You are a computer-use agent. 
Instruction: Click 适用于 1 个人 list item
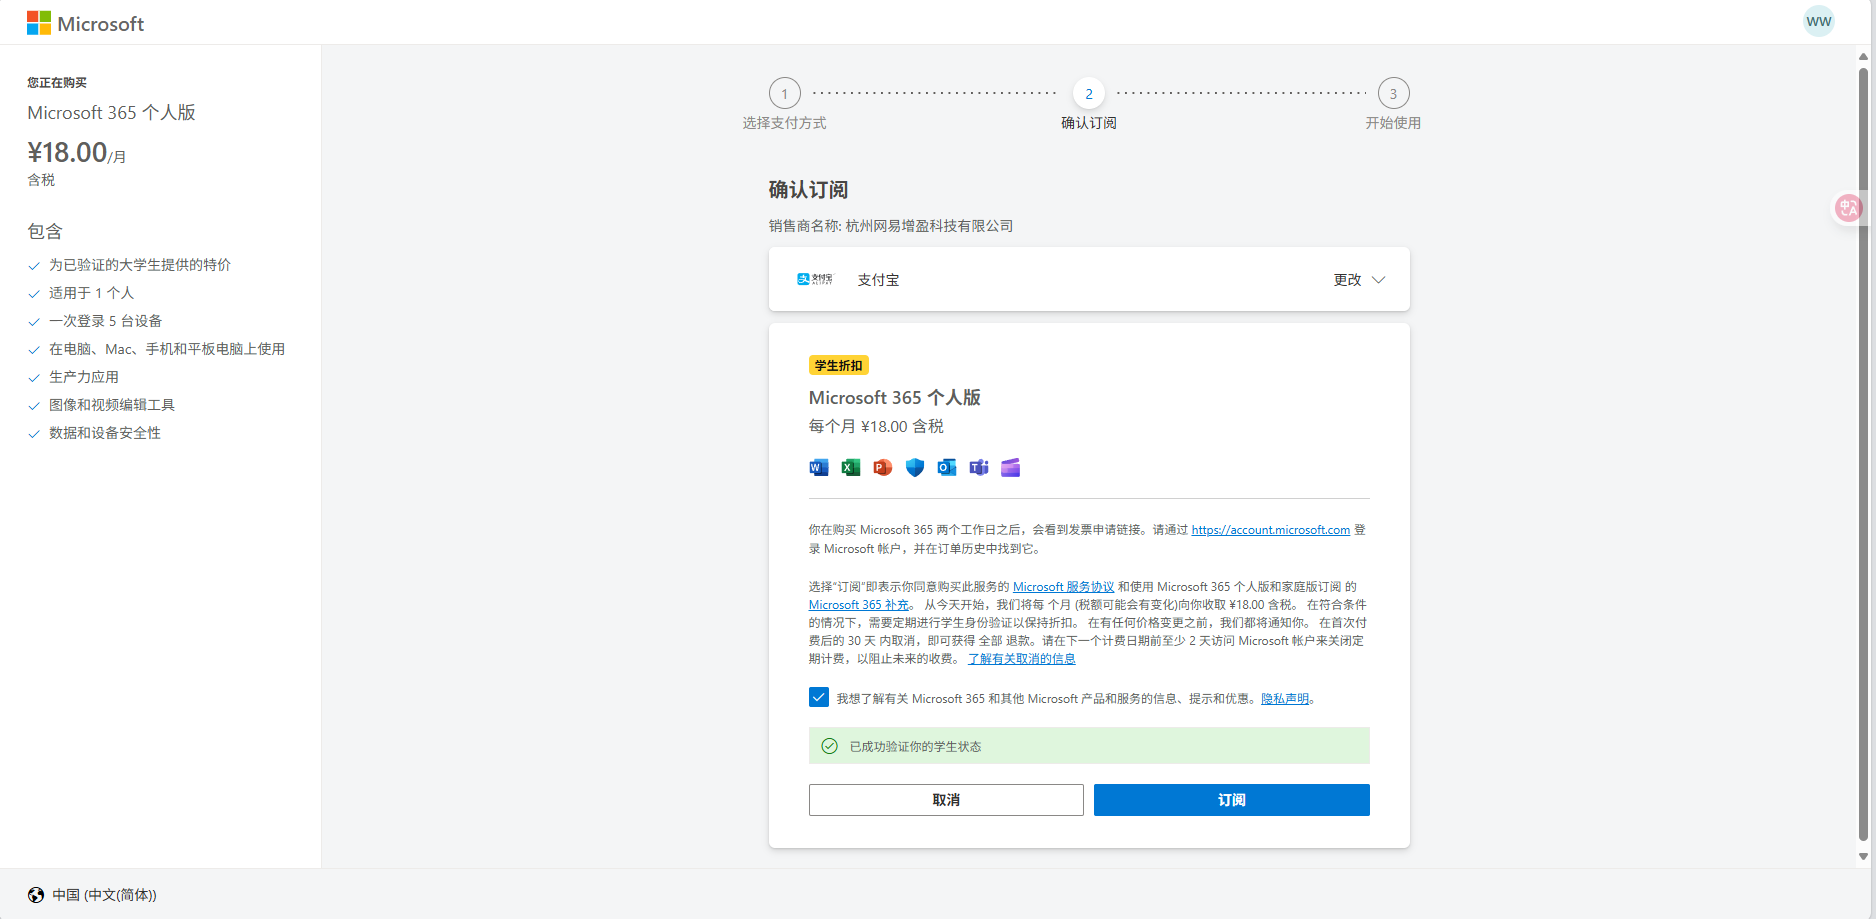click(x=91, y=293)
